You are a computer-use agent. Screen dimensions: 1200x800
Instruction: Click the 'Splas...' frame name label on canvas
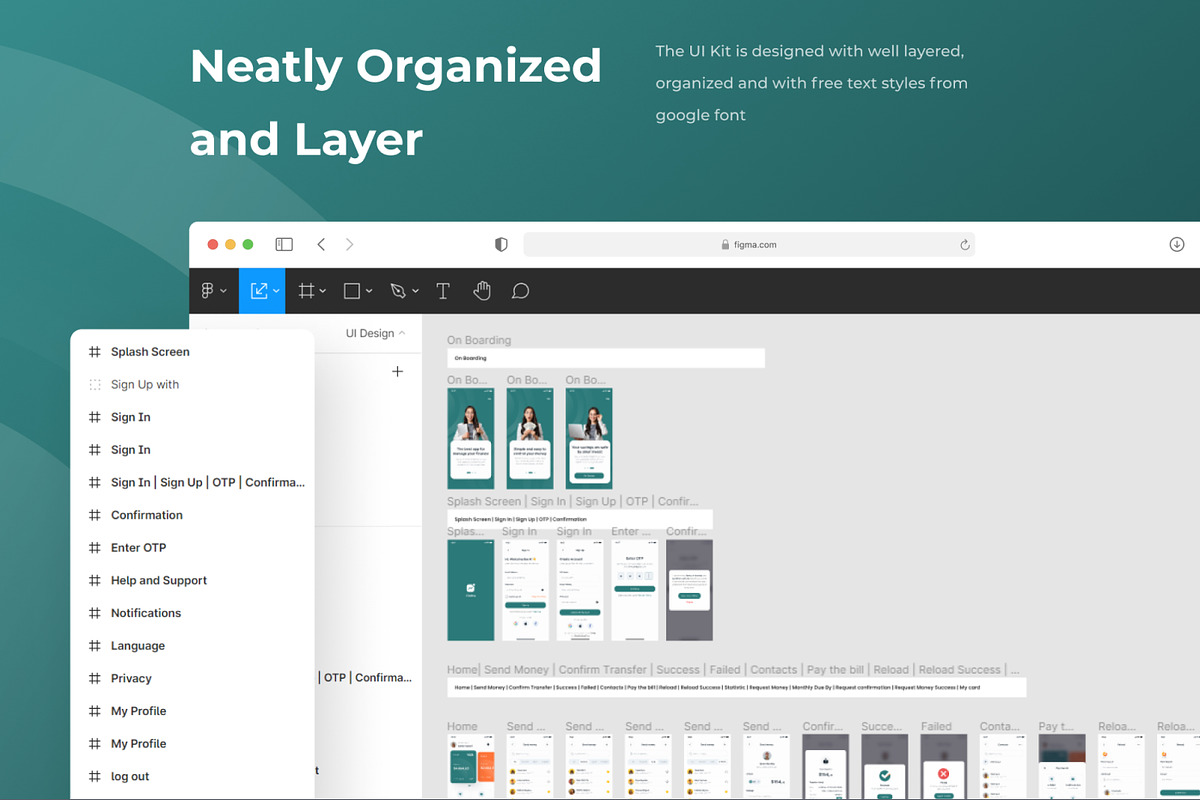point(466,531)
